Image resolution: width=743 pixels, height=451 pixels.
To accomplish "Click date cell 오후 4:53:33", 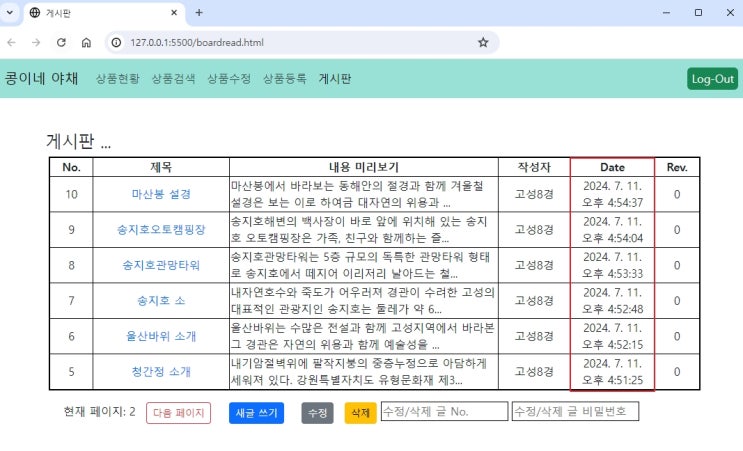I will 612,265.
